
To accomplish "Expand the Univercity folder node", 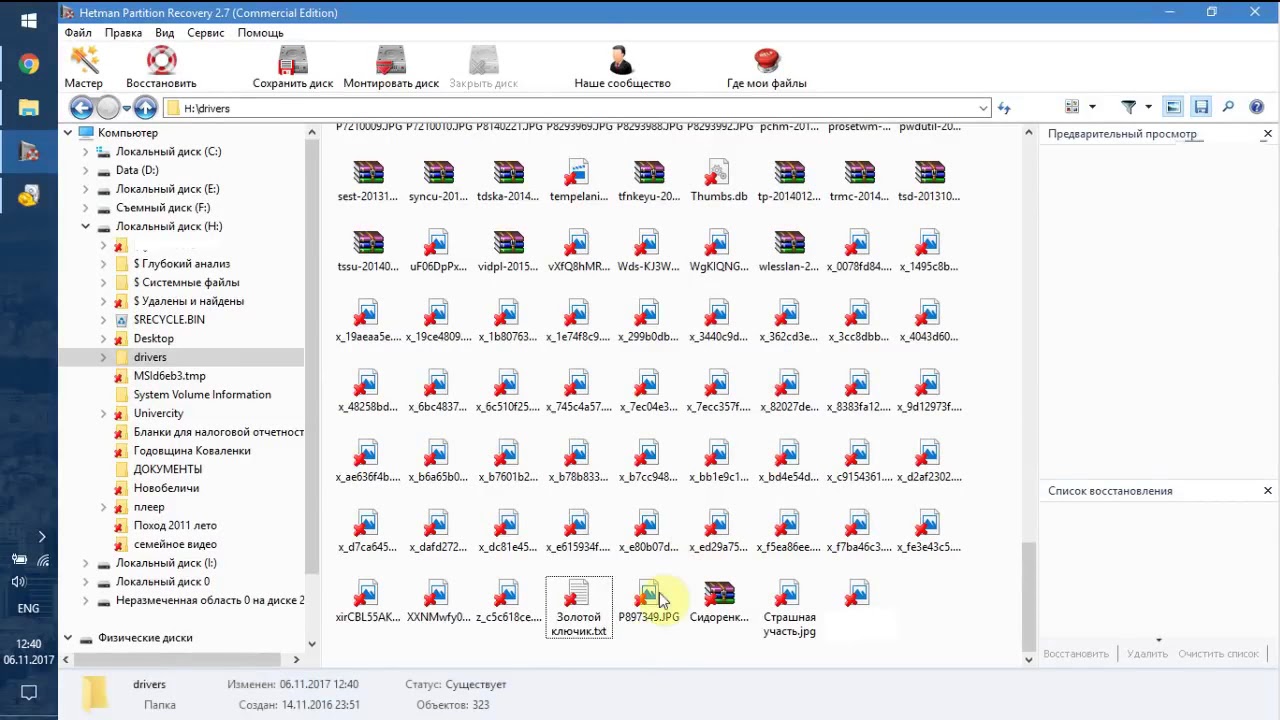I will coord(104,413).
